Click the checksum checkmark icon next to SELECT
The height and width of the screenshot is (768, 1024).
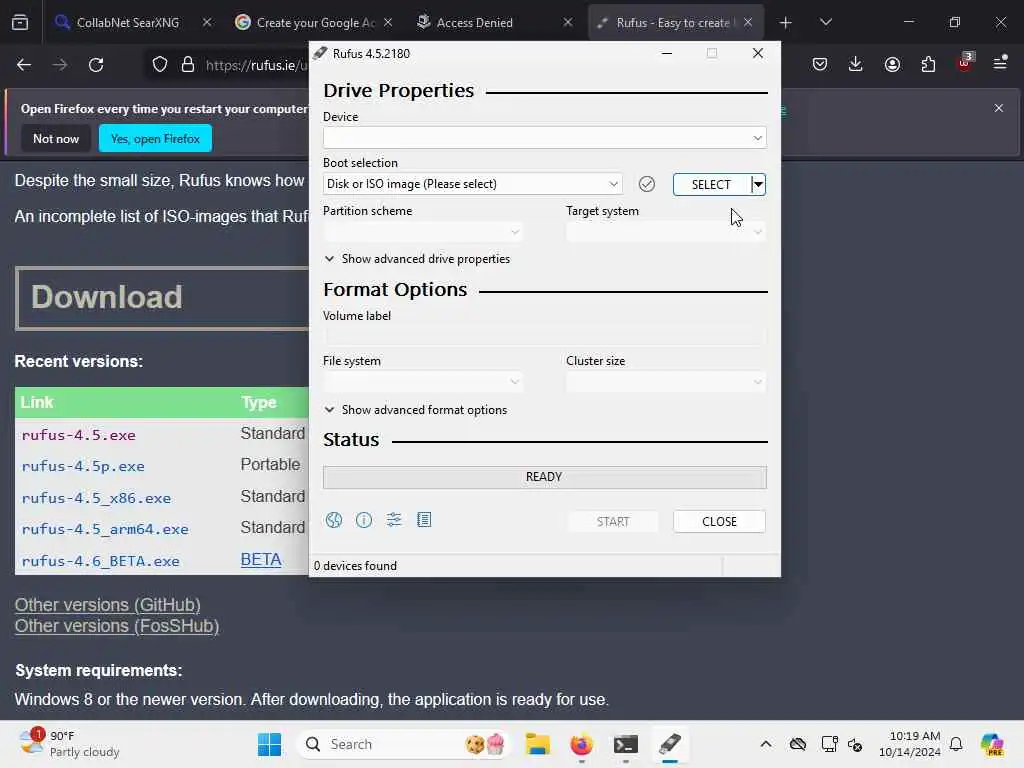[647, 184]
